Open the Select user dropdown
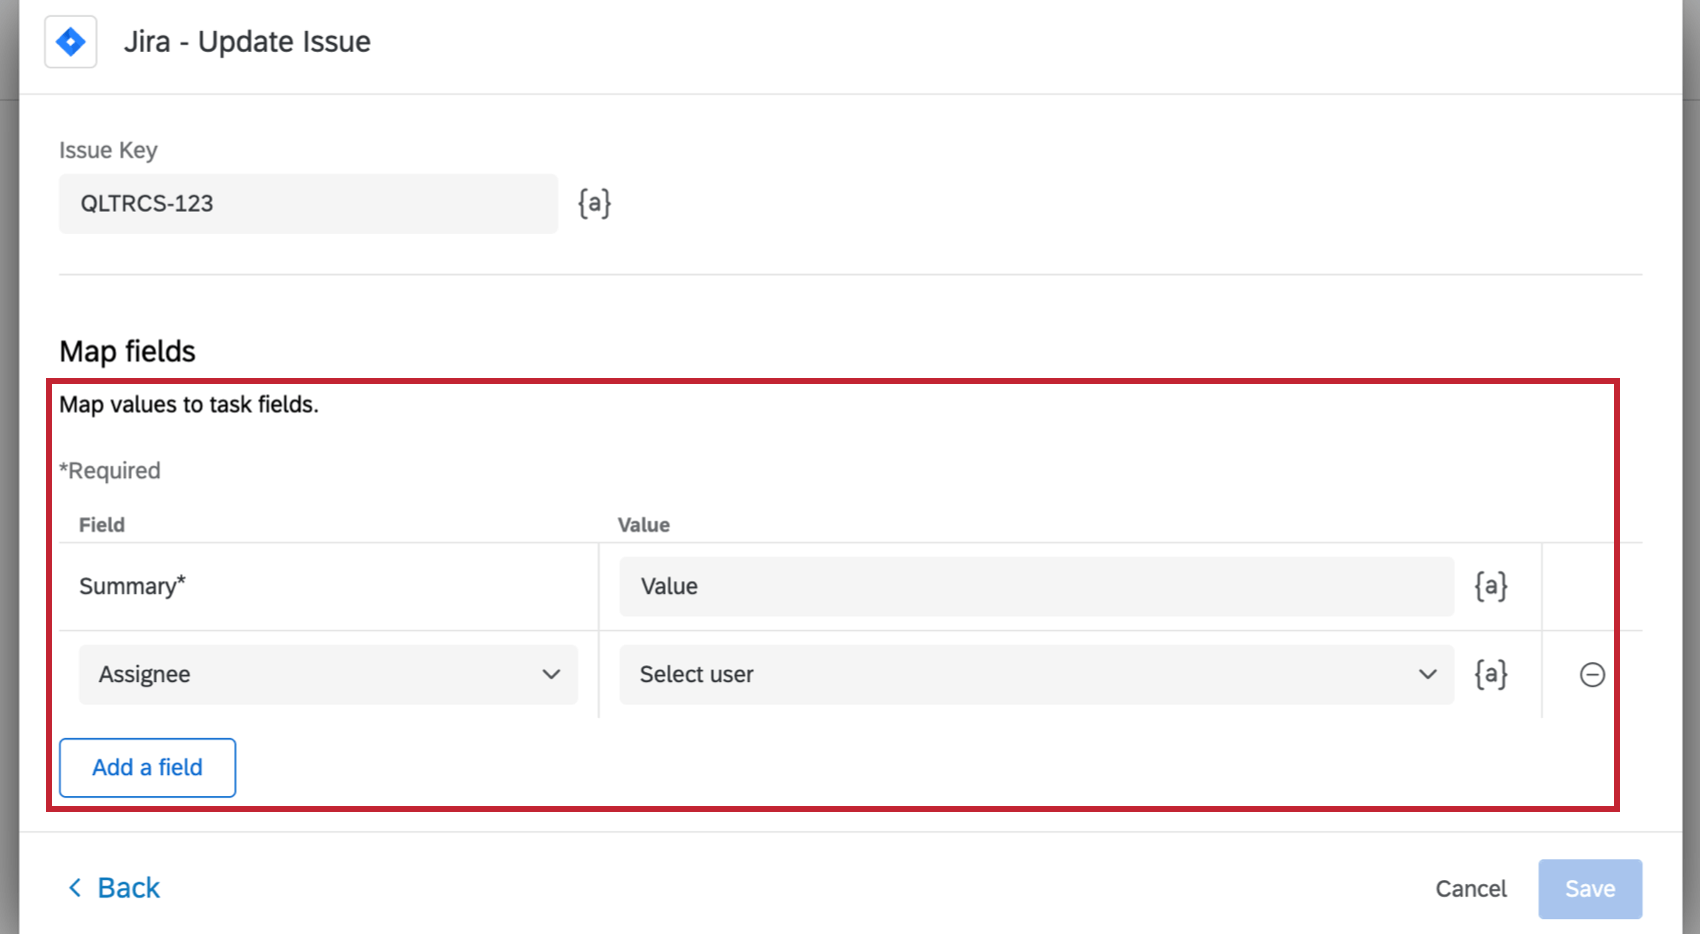The width and height of the screenshot is (1700, 934). pyautogui.click(x=1036, y=674)
